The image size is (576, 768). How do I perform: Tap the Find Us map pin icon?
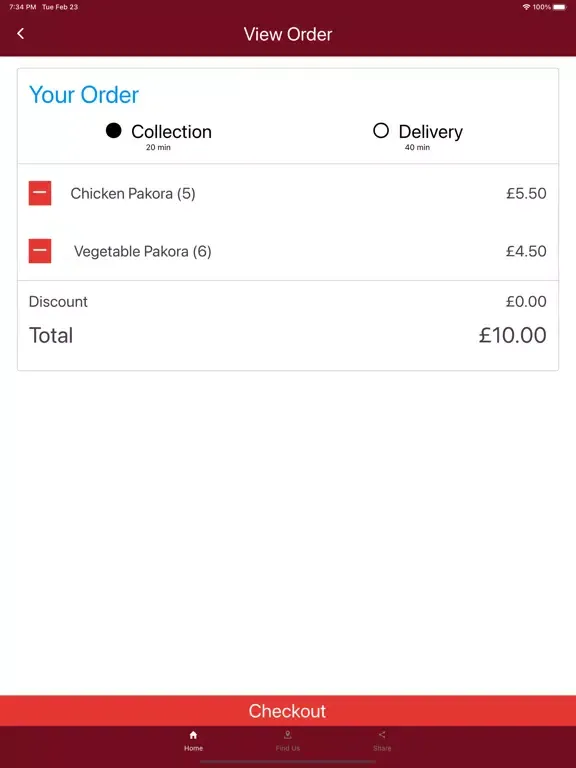tap(288, 735)
